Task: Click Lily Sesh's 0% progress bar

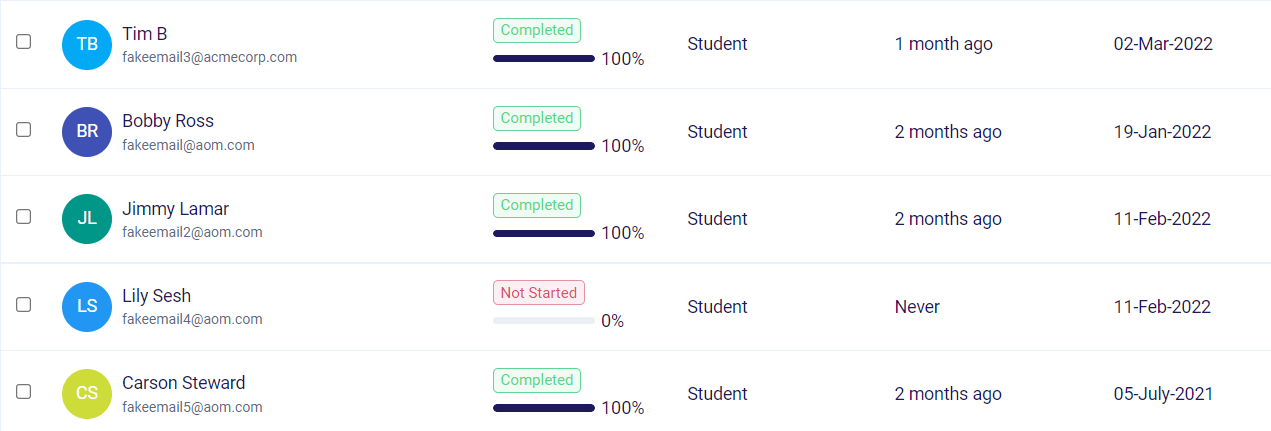Action: tap(544, 321)
